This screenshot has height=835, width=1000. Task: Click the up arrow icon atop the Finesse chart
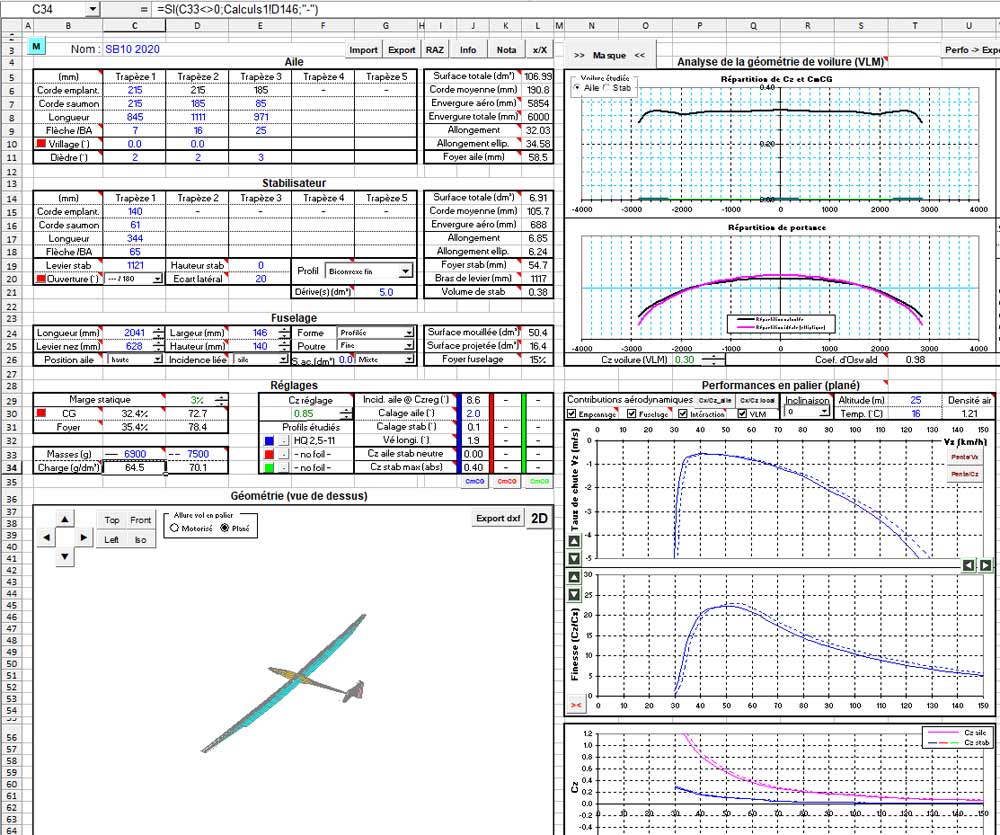(574, 578)
